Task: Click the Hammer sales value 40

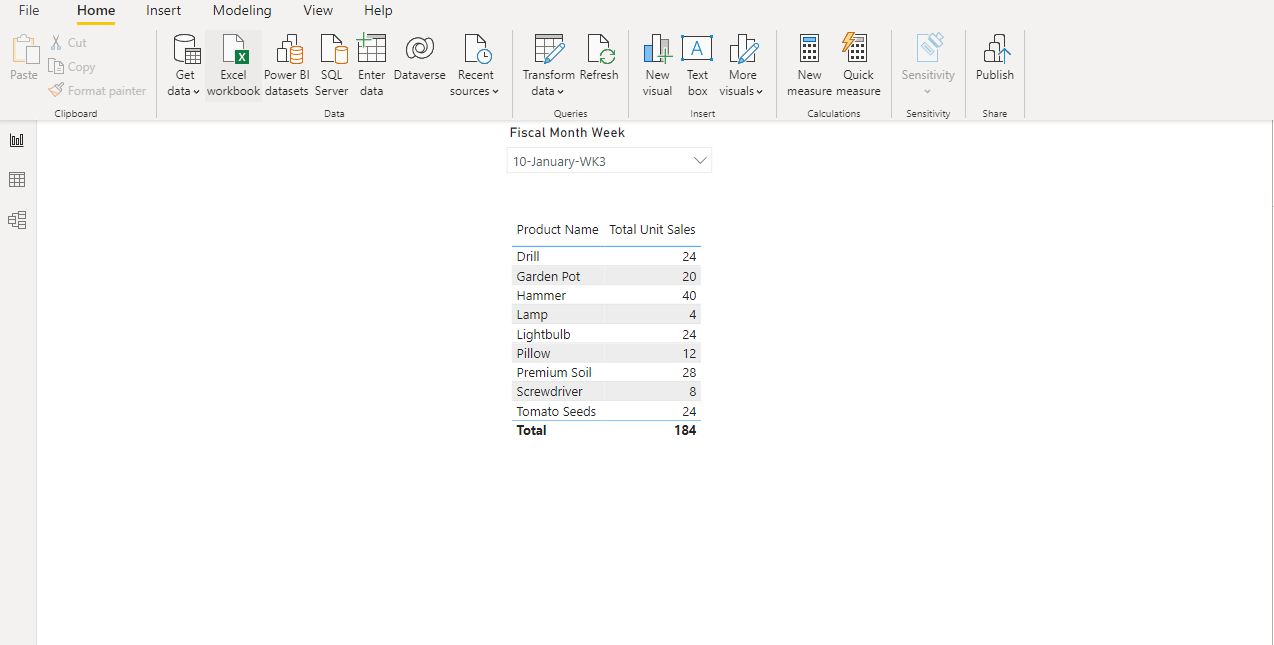Action: pos(689,296)
